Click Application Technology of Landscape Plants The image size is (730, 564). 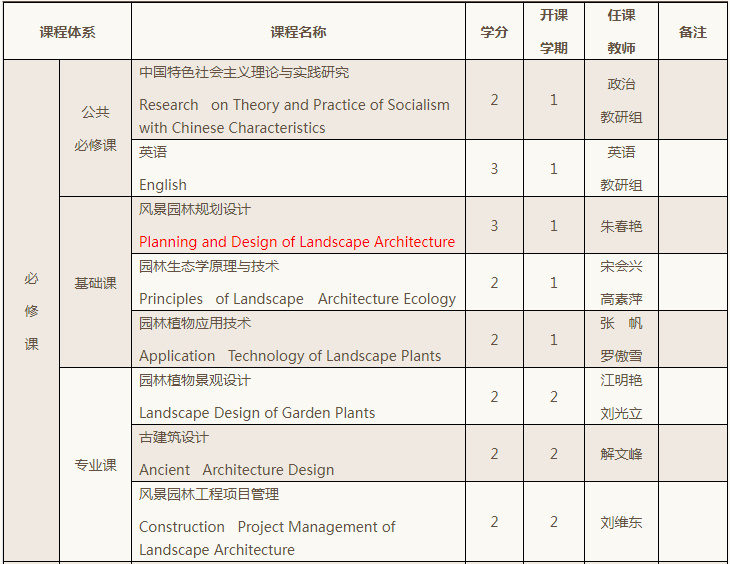pos(290,356)
